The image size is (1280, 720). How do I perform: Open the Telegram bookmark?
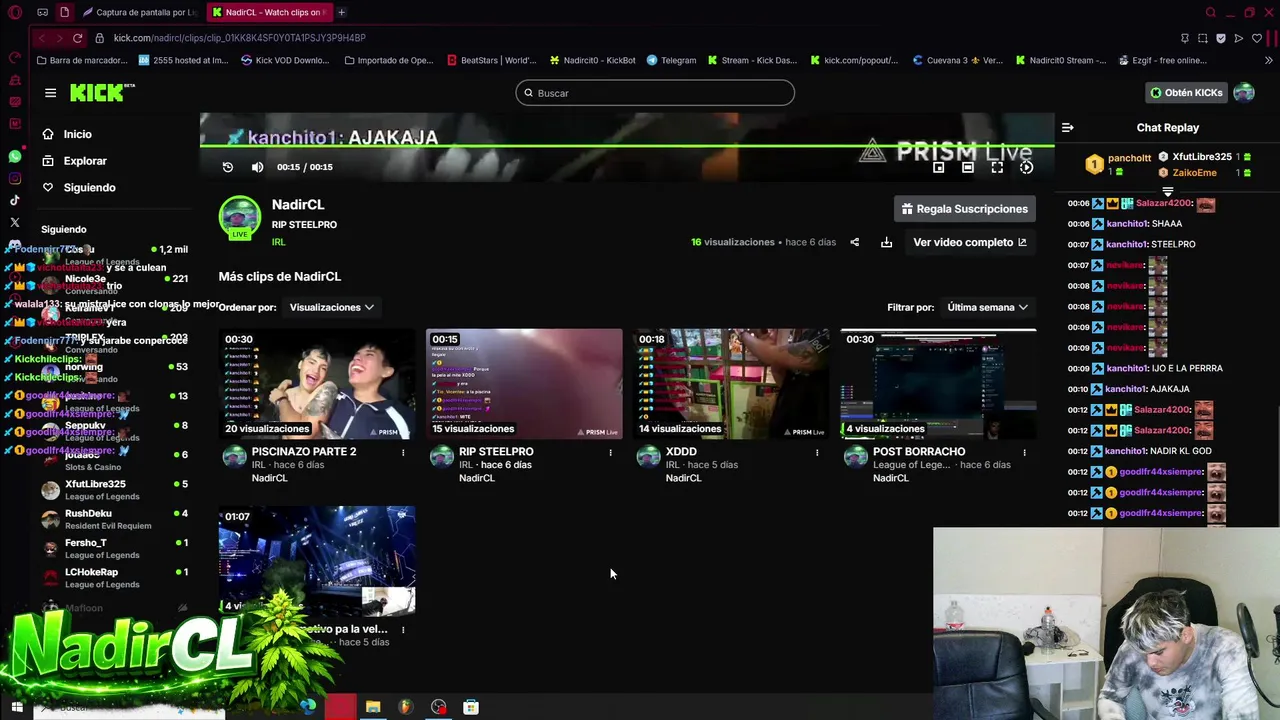[671, 60]
